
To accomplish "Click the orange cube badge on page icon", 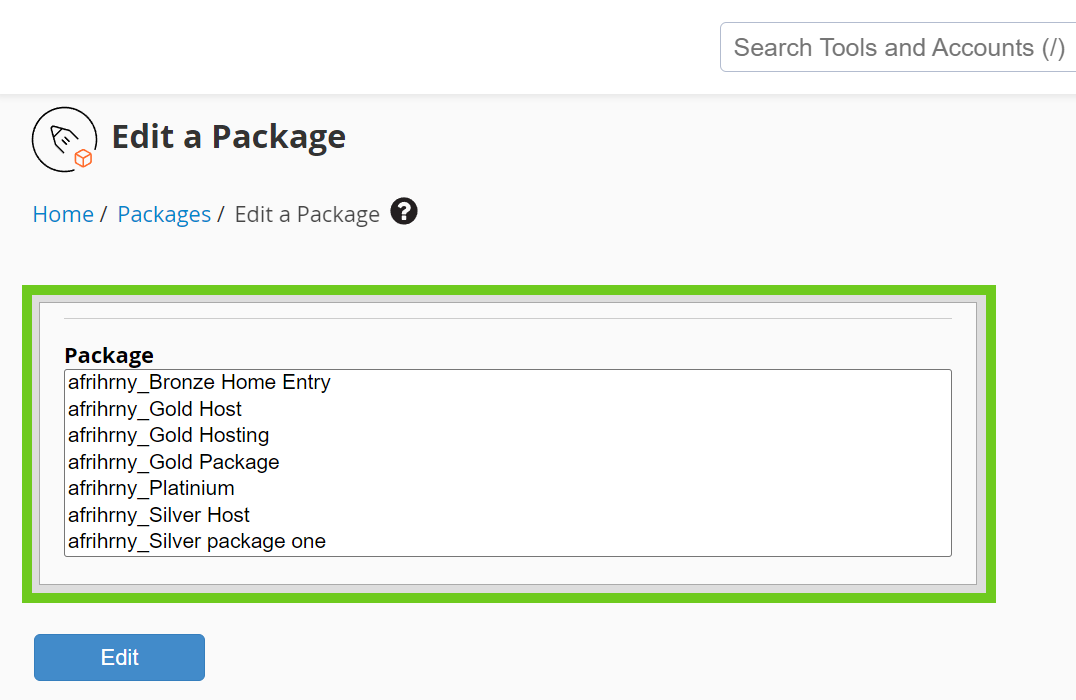I will click(84, 158).
